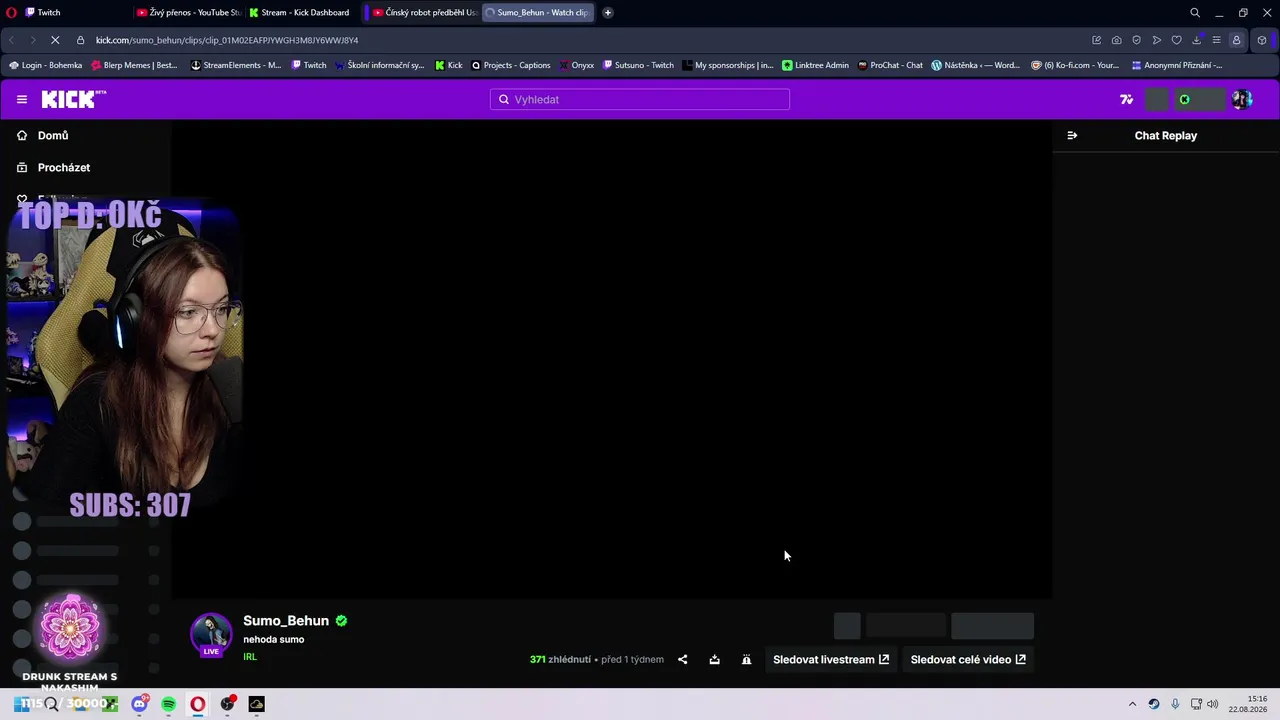Go back with the browser back arrow

click(x=11, y=40)
